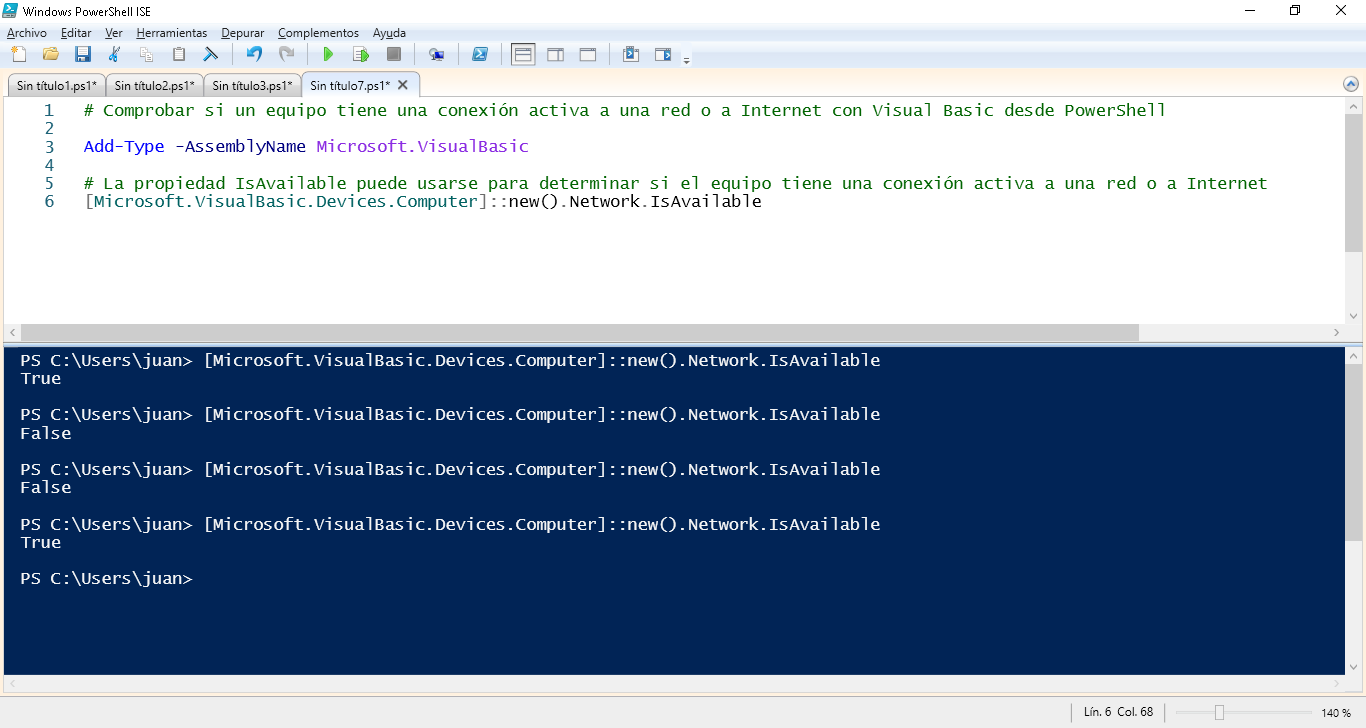Launch PowerShell.exe from the toolbar
Viewport: 1366px width, 728px height.
coord(480,54)
